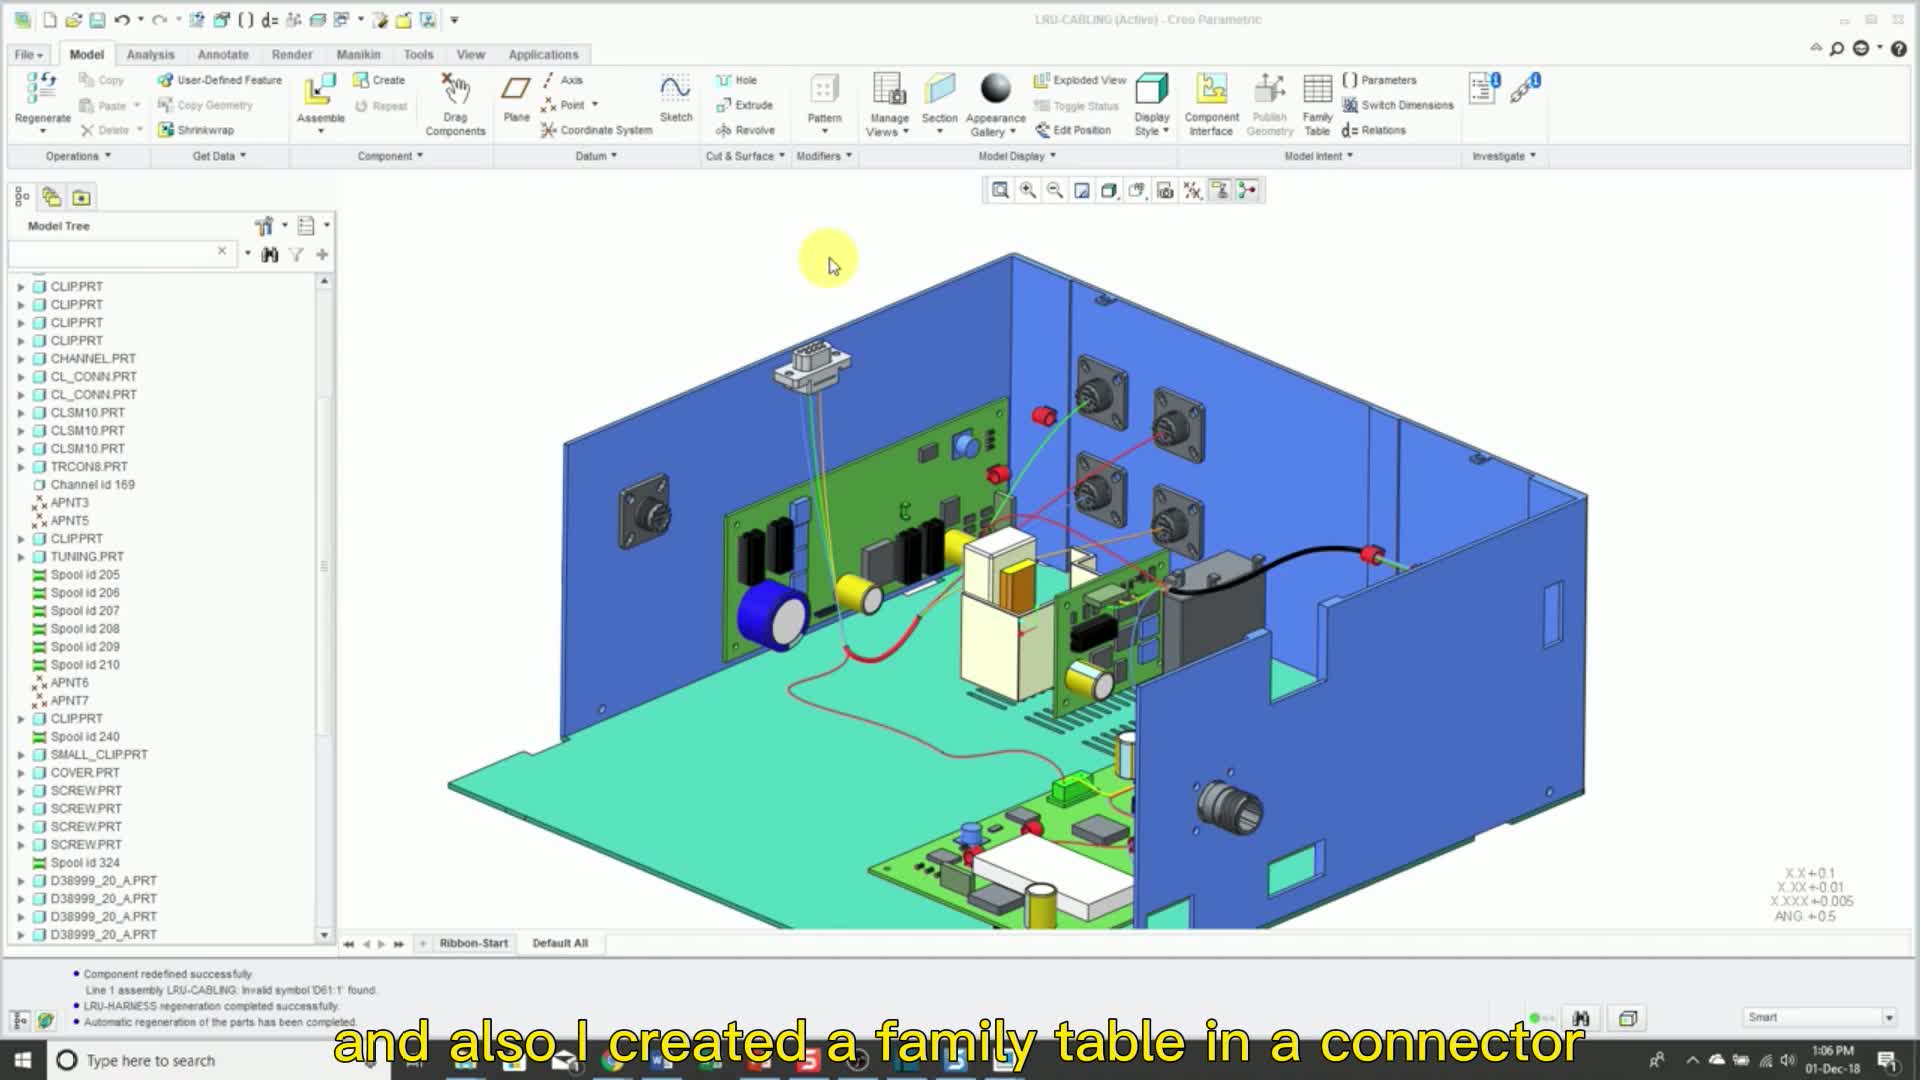Switch to the Analysis ribbon tab
The height and width of the screenshot is (1080, 1920).
(x=150, y=54)
